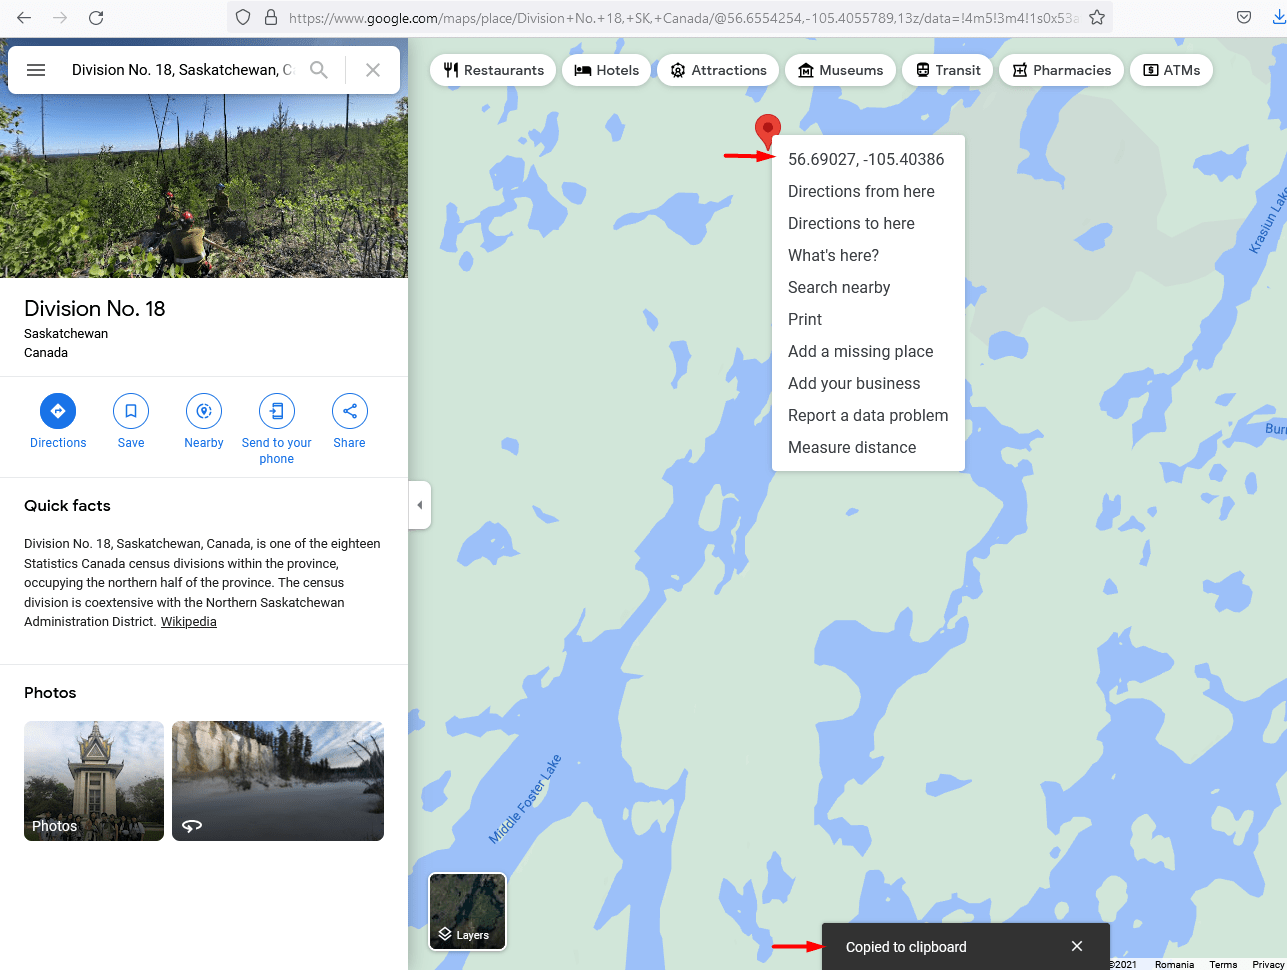Clear the search with the X icon
The image size is (1287, 970).
(373, 70)
